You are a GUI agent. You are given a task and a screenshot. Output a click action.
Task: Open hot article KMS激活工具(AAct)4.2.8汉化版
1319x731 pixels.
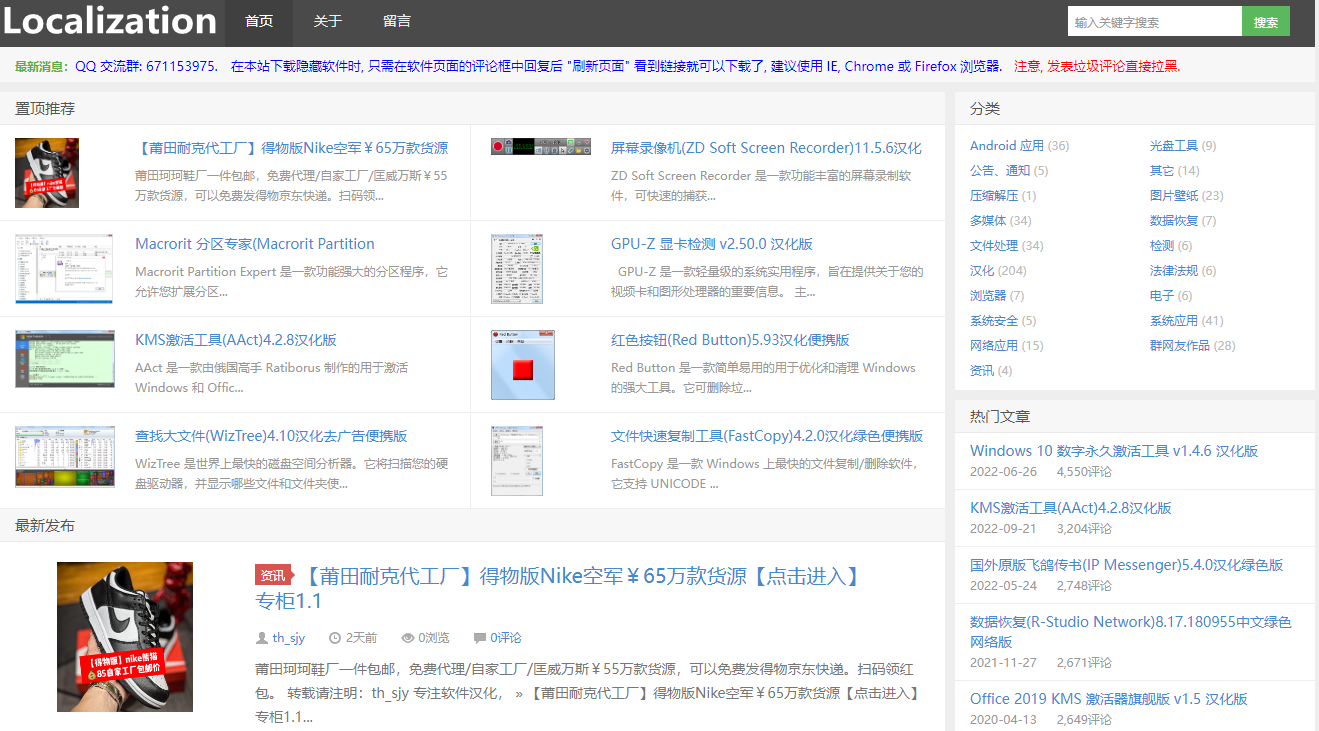click(x=1071, y=508)
